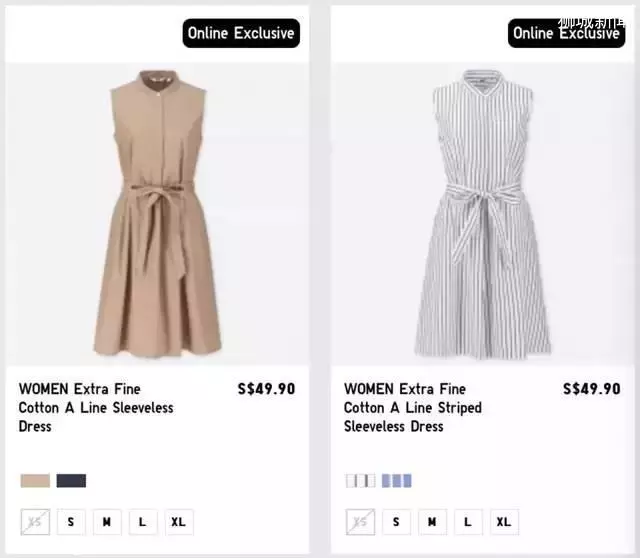Open beige A Line Sleeveless Dress image
Screen dimensions: 640x558
click(x=157, y=214)
